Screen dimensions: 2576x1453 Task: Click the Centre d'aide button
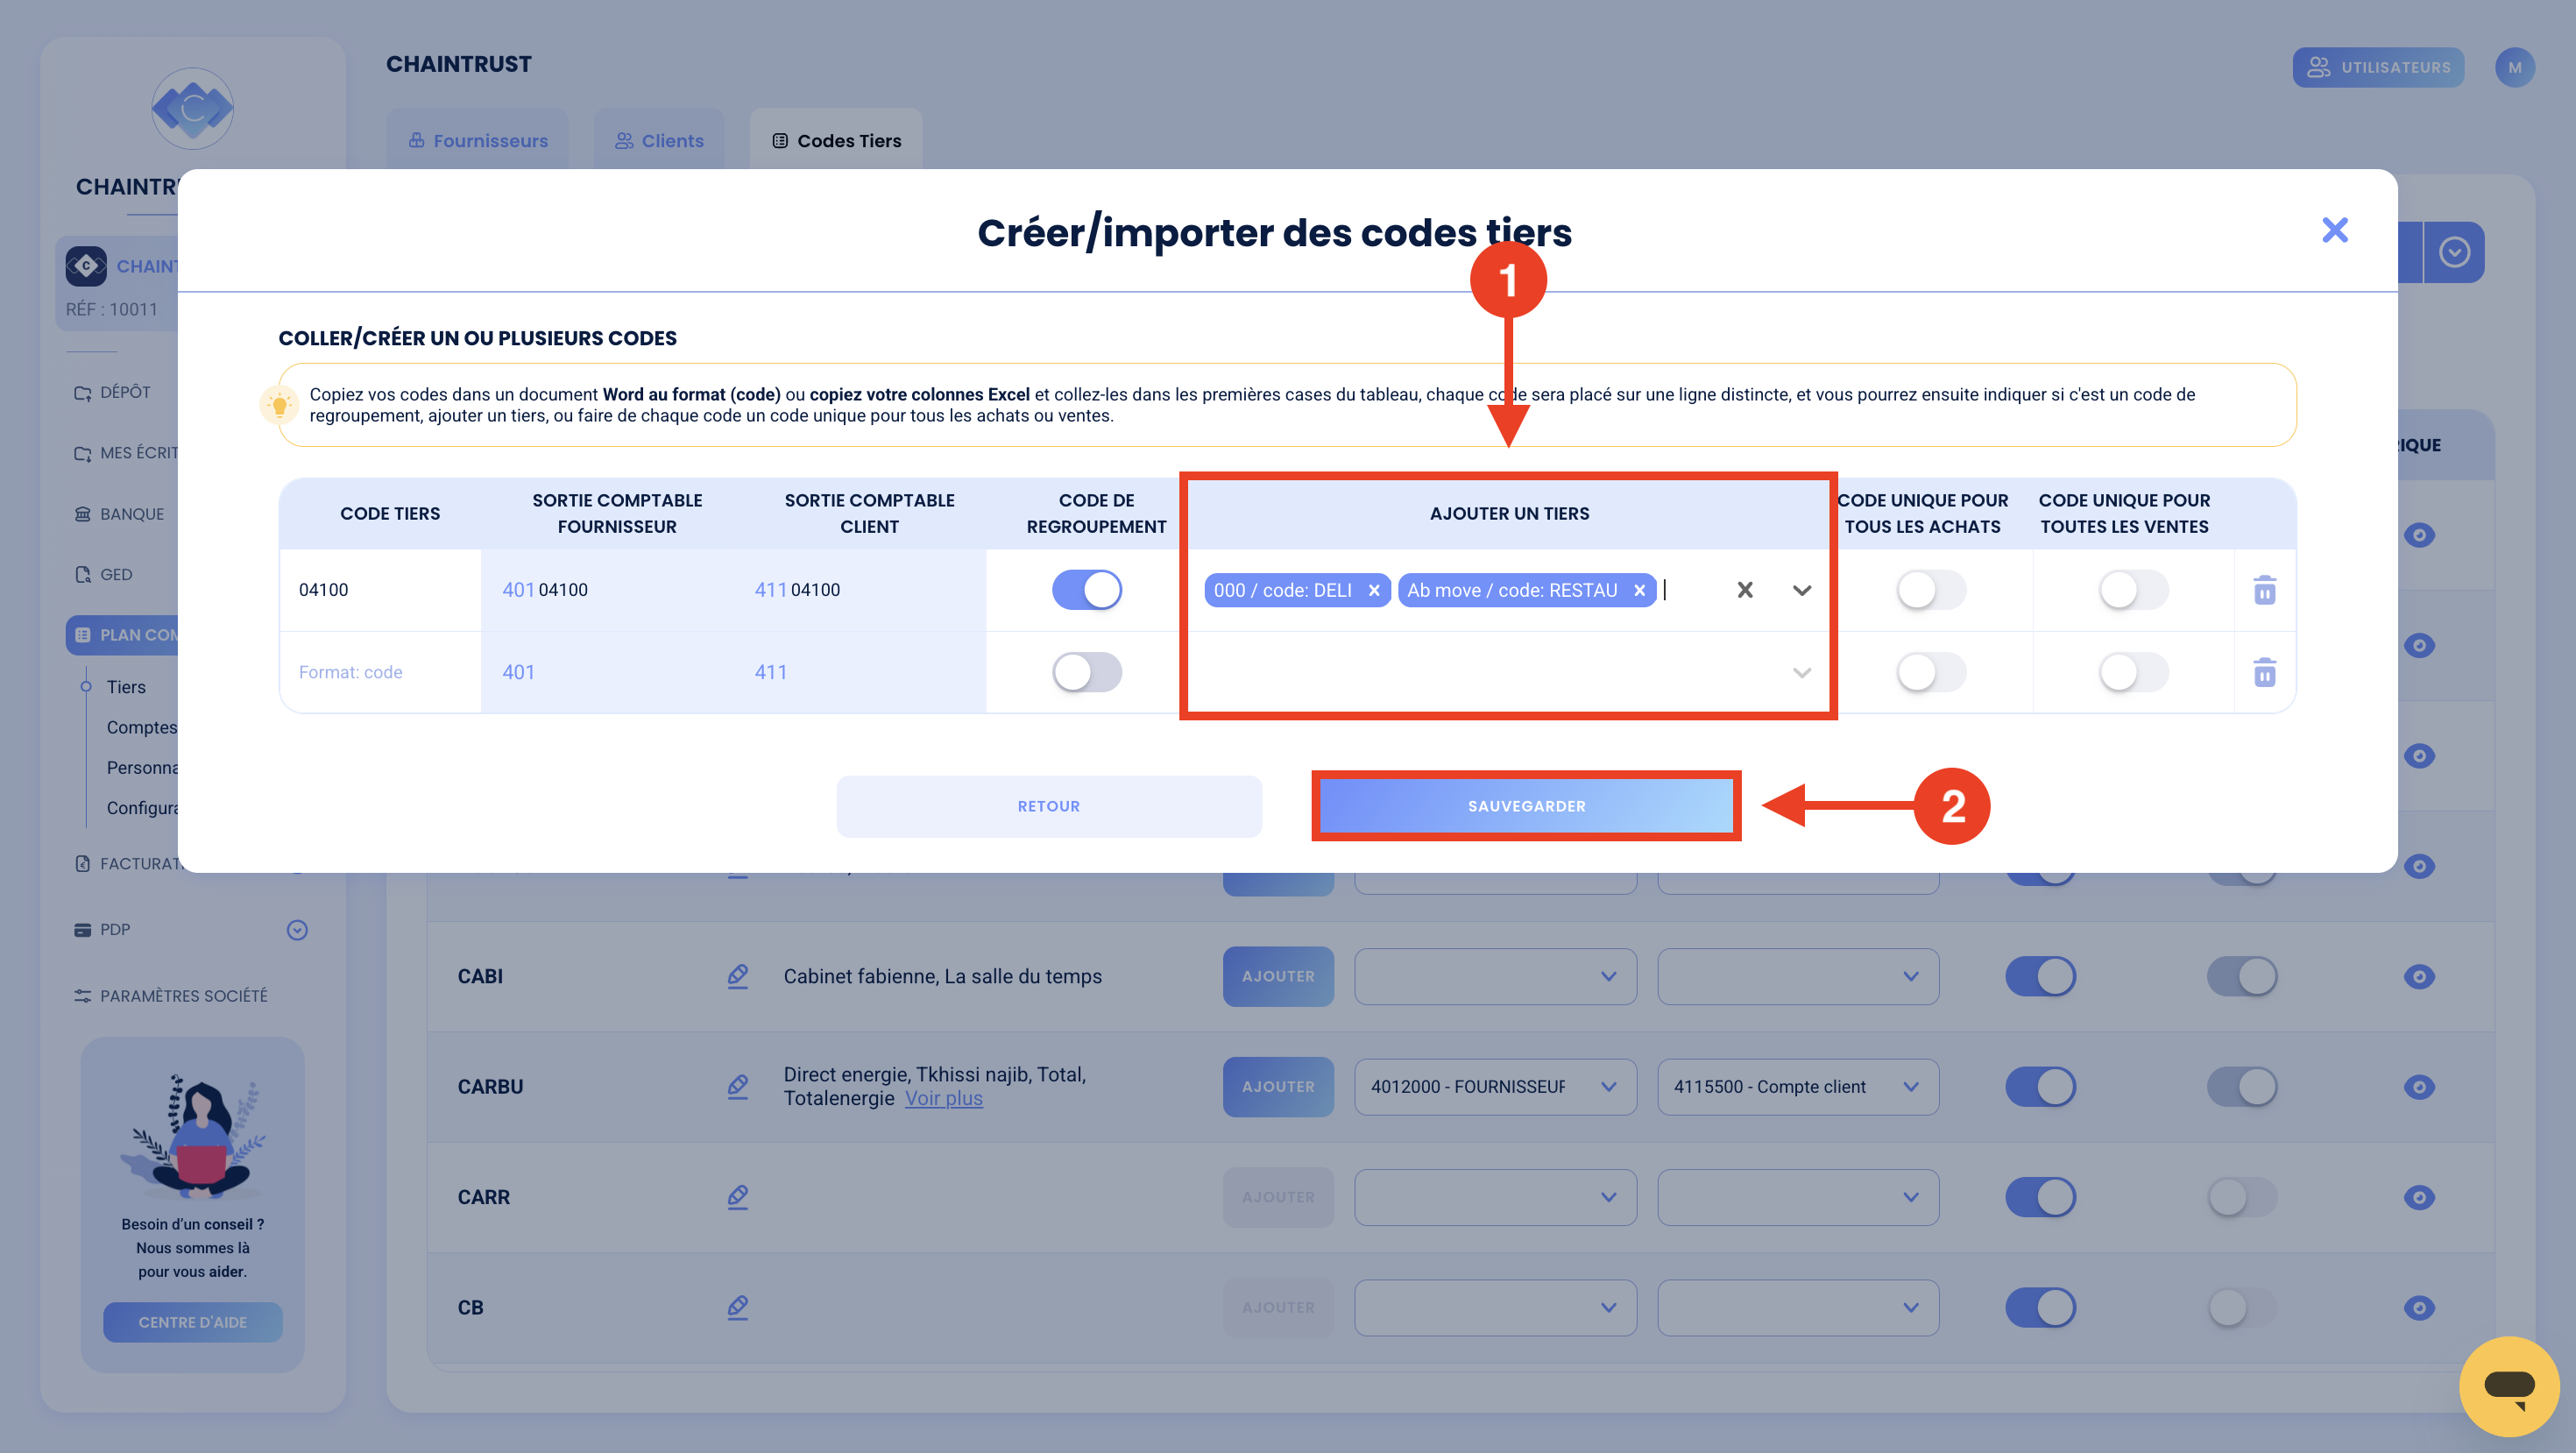pos(192,1322)
